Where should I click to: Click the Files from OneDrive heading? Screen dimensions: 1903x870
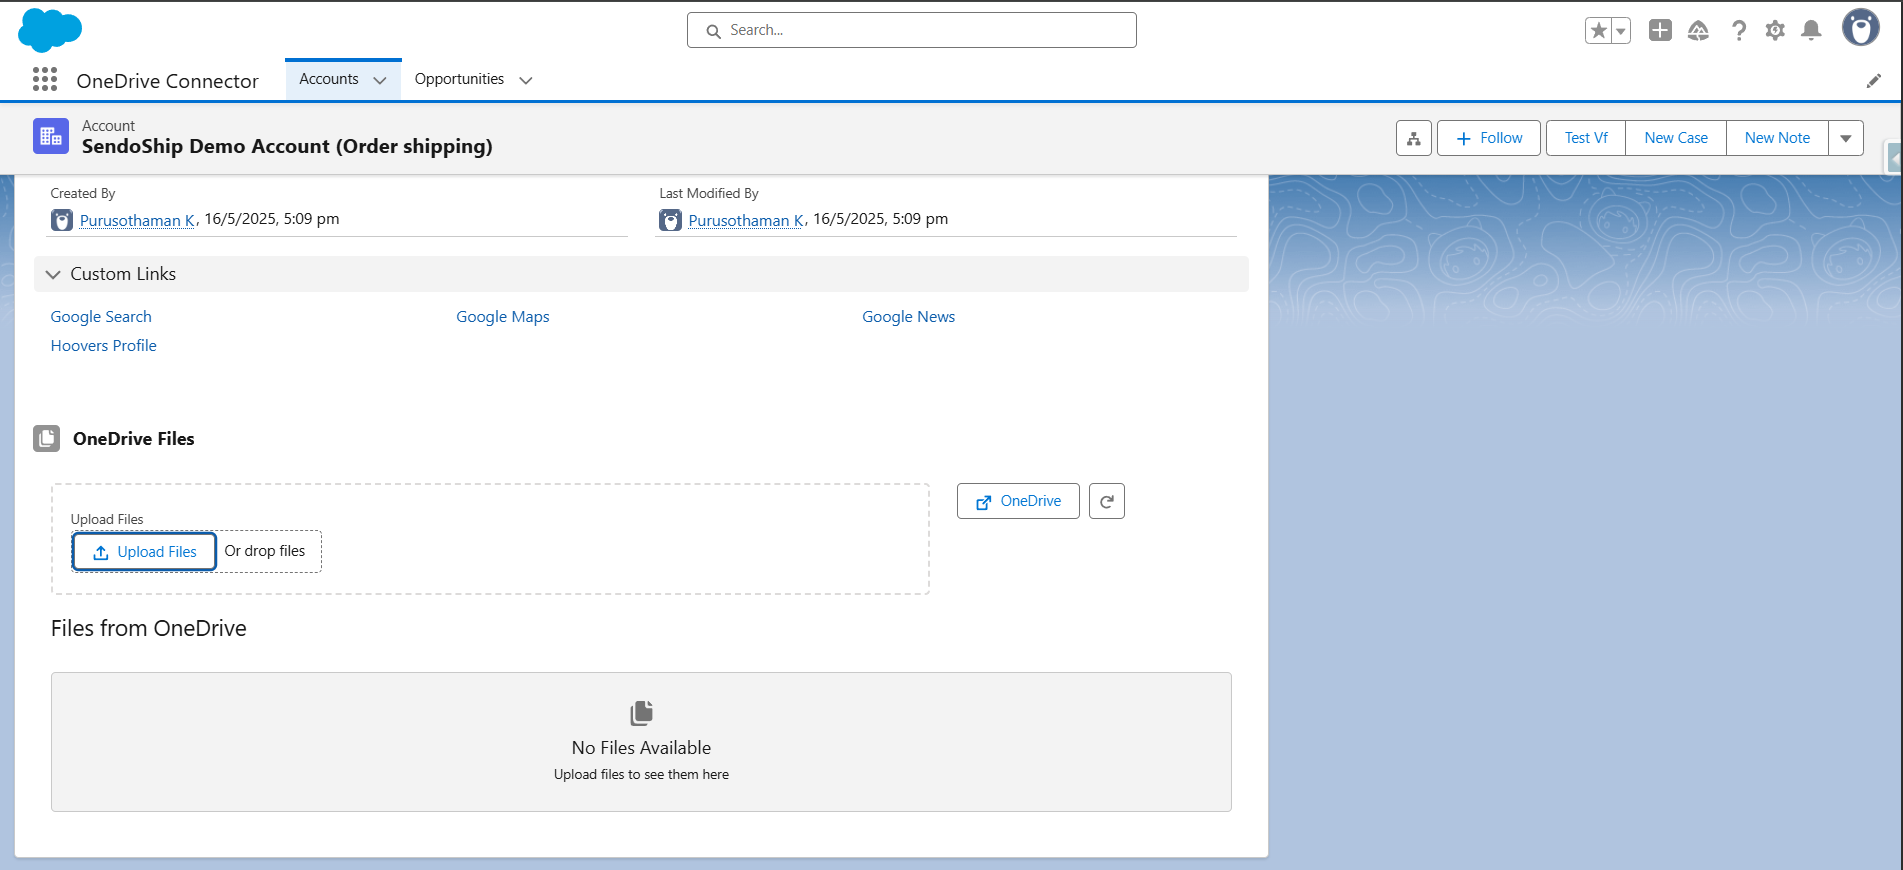(149, 628)
